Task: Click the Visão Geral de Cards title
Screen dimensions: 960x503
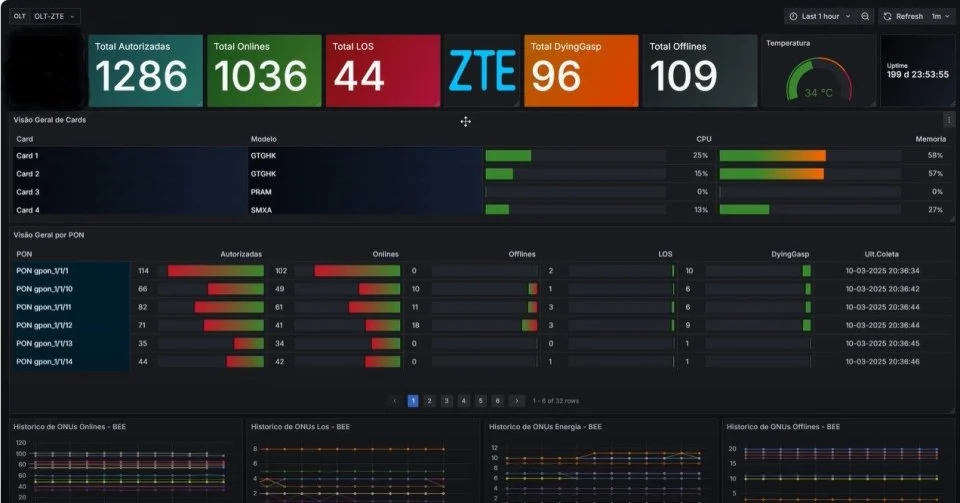Action: (50, 120)
